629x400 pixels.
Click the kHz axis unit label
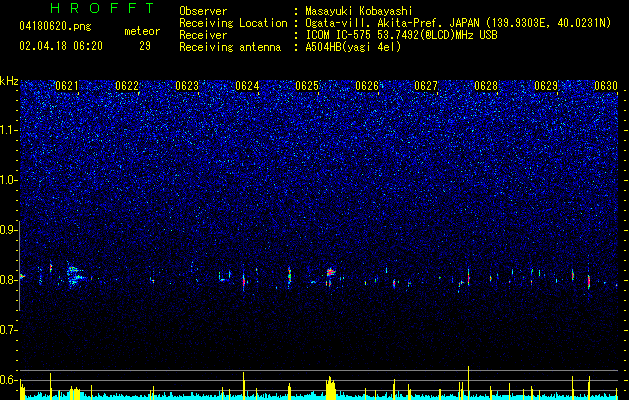tap(9, 81)
